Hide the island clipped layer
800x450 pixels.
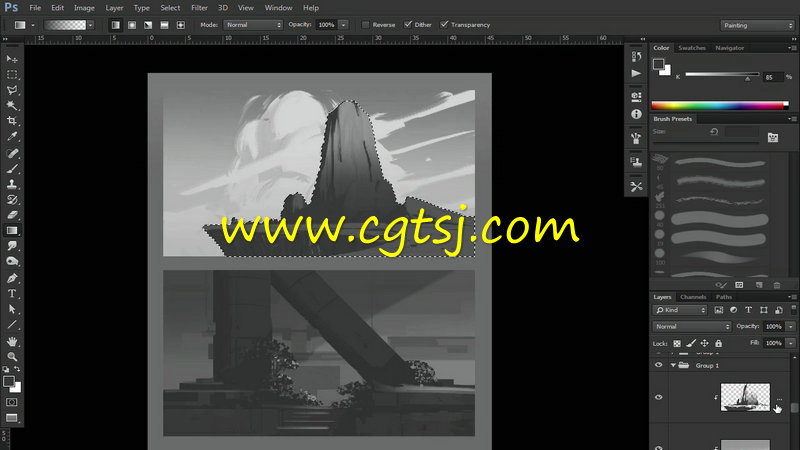pos(659,397)
